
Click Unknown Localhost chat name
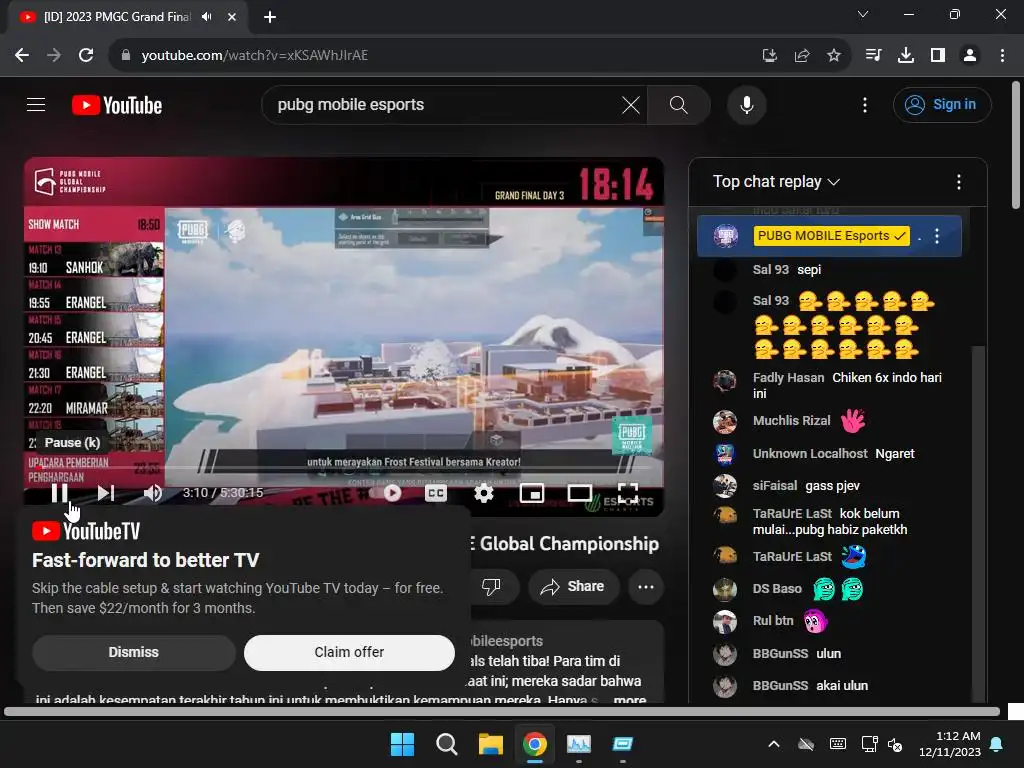click(x=810, y=453)
